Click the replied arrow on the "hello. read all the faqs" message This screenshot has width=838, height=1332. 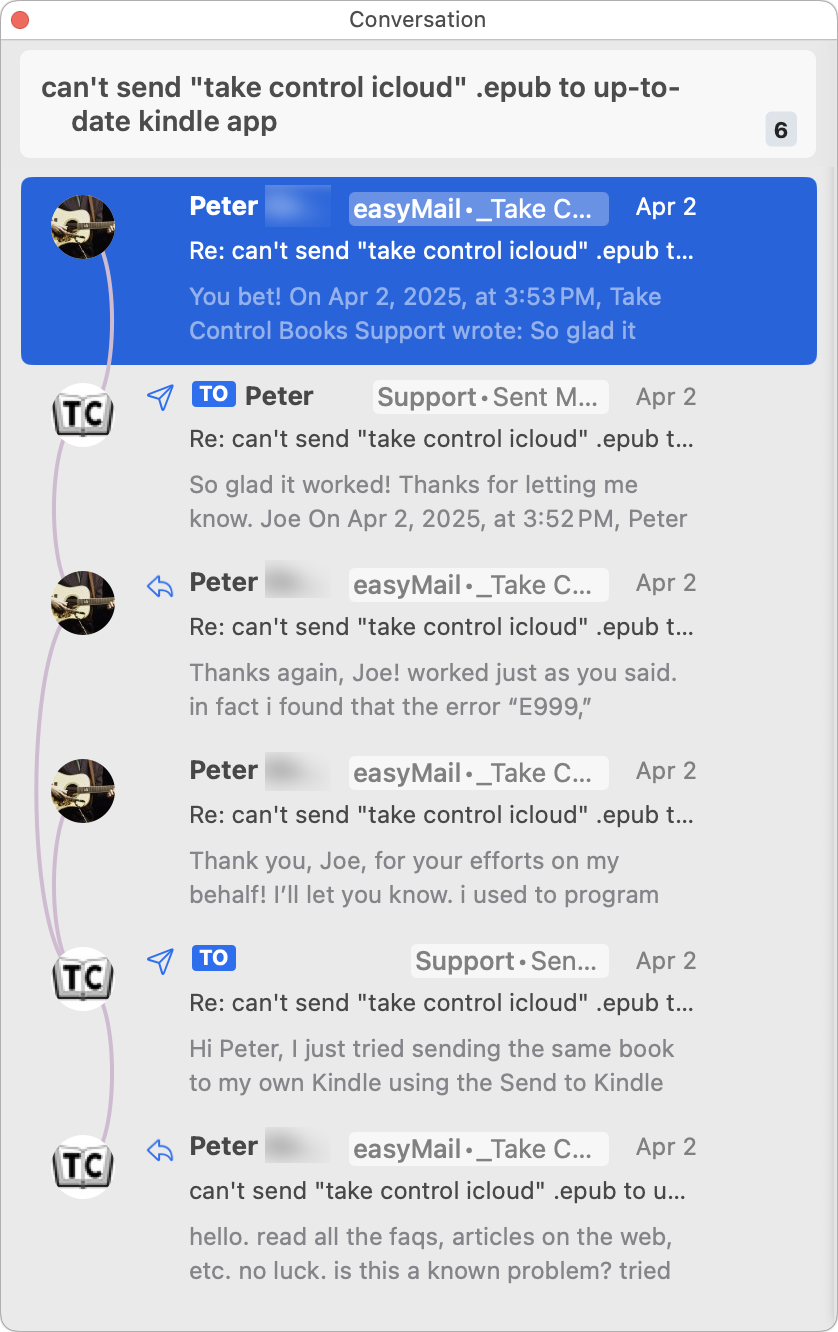[x=160, y=1149]
